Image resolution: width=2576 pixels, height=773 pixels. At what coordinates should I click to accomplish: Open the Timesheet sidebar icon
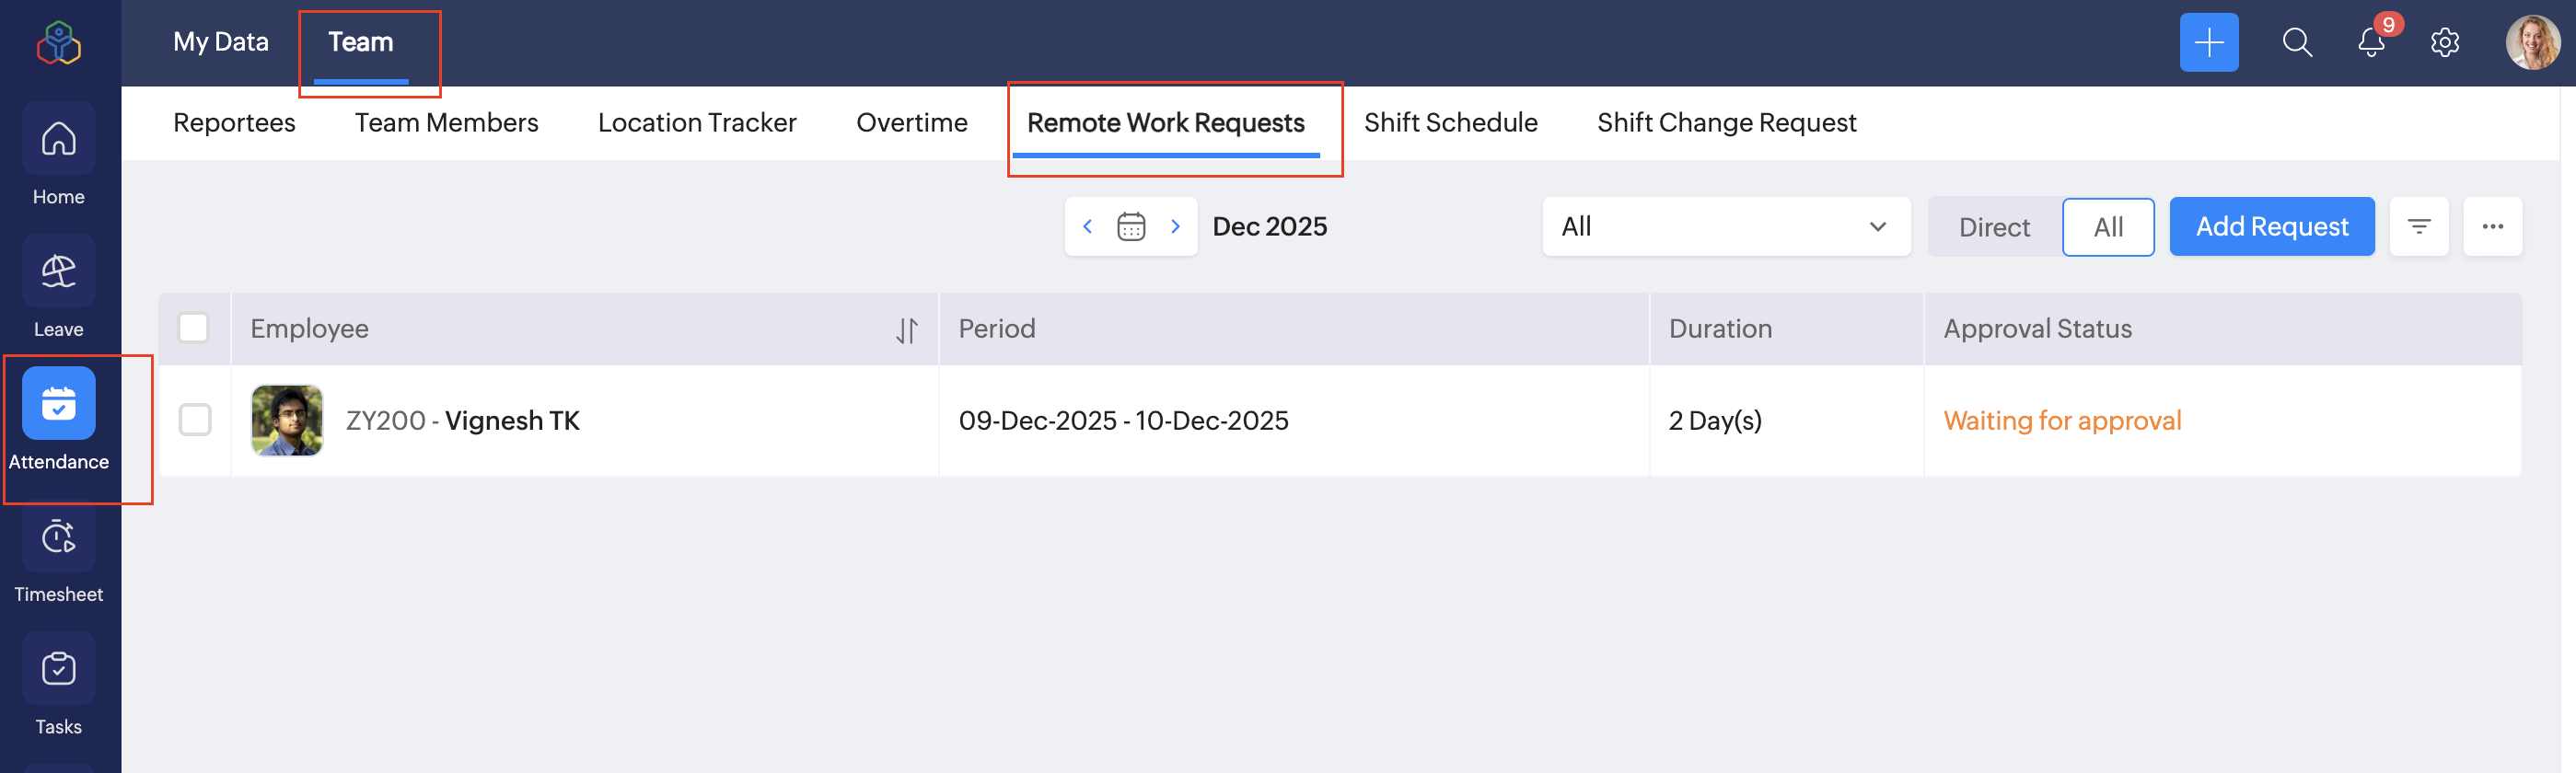[58, 538]
